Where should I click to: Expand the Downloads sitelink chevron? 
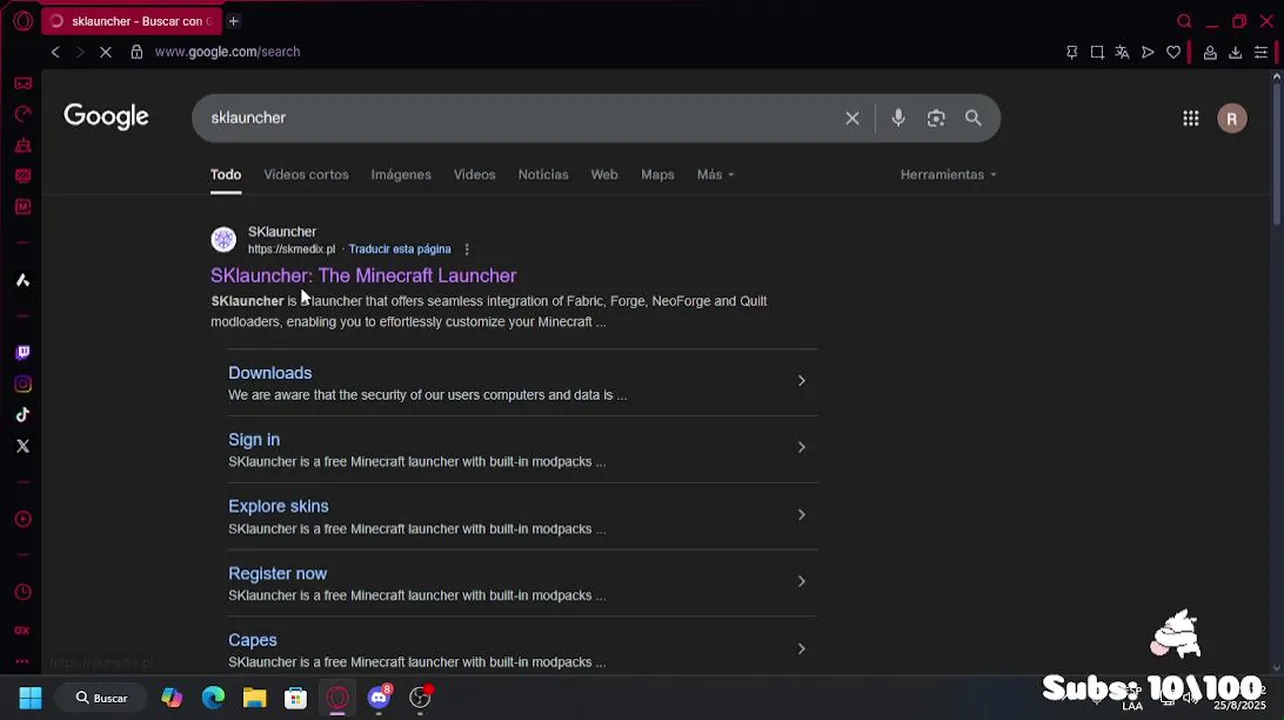pos(801,380)
